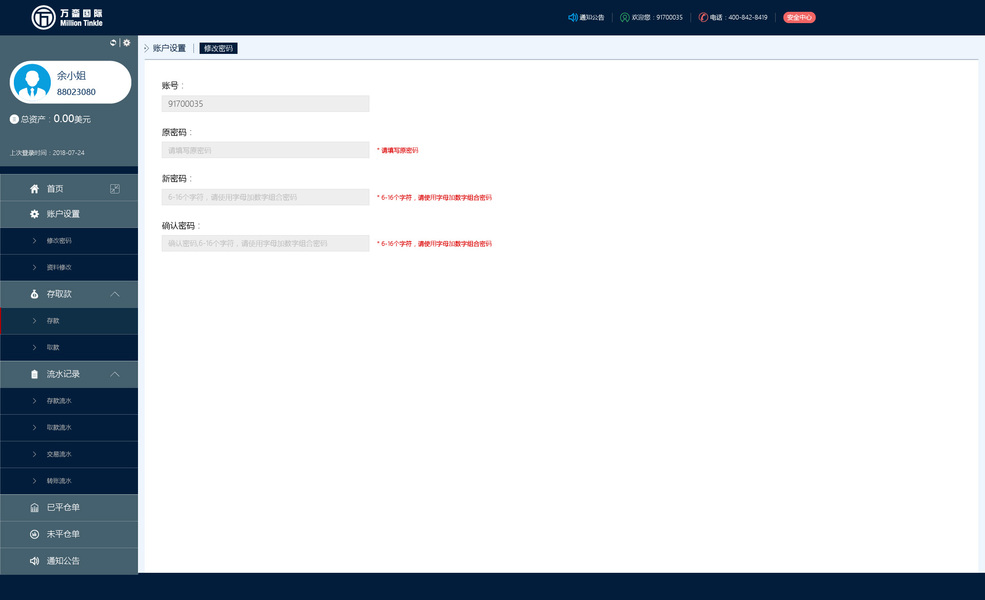The width and height of the screenshot is (985, 600).
Task: Click the 通知公告 link in header
Action: tap(592, 18)
